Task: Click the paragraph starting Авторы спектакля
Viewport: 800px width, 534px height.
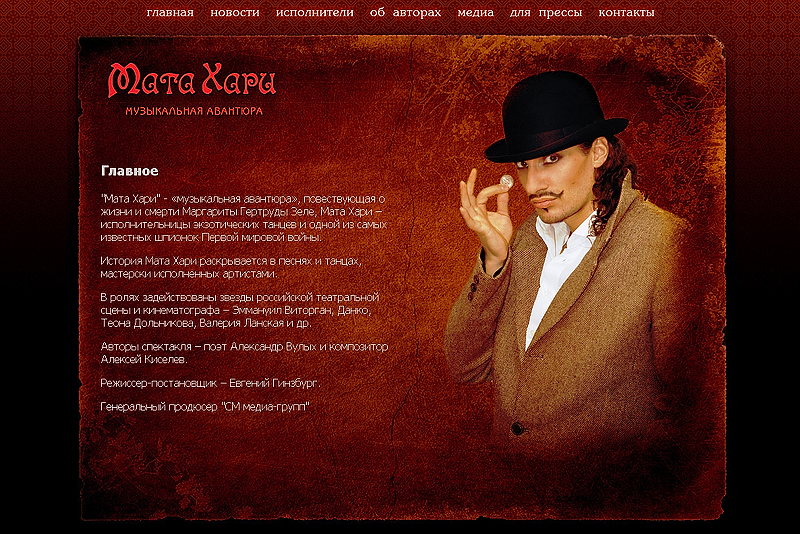Action: [x=244, y=352]
